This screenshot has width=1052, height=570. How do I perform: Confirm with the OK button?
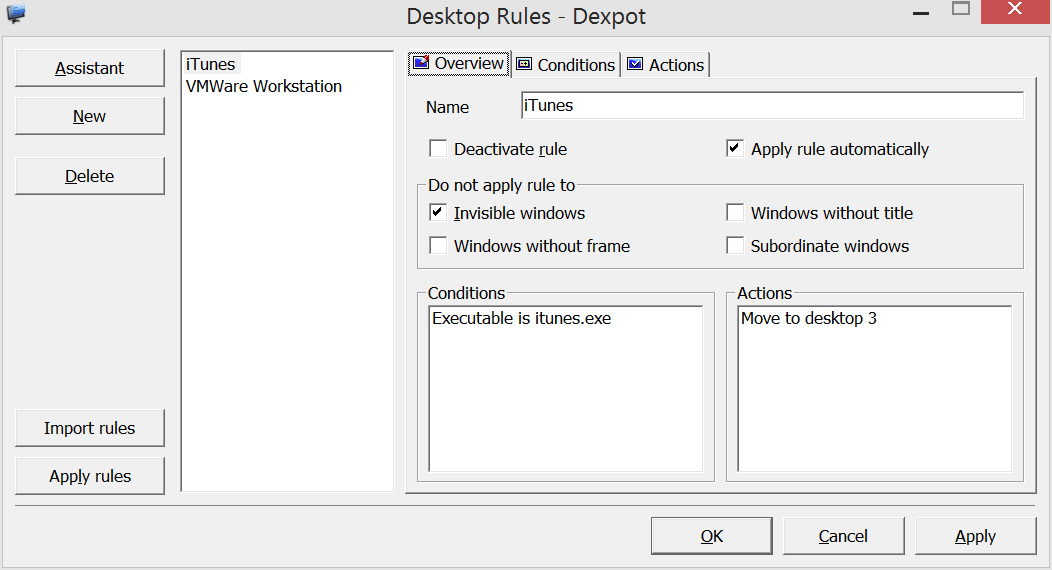(712, 536)
